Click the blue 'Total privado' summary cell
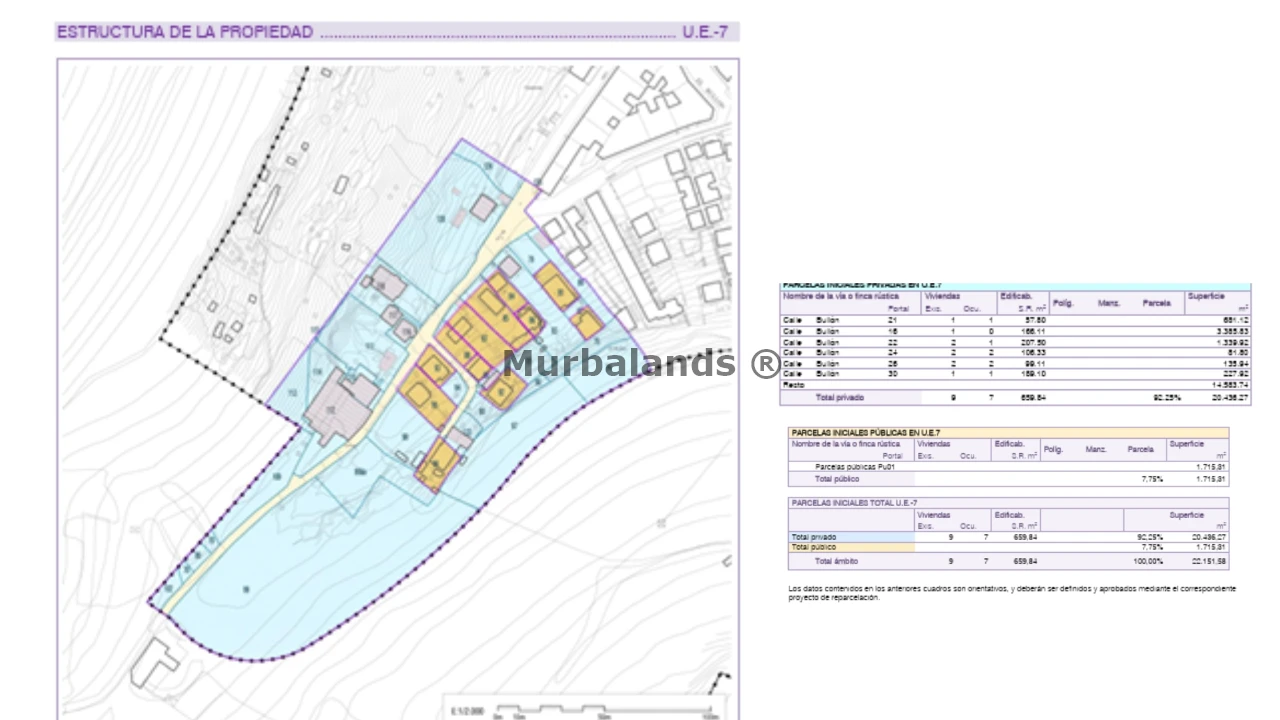The height and width of the screenshot is (720, 1280). pos(851,537)
